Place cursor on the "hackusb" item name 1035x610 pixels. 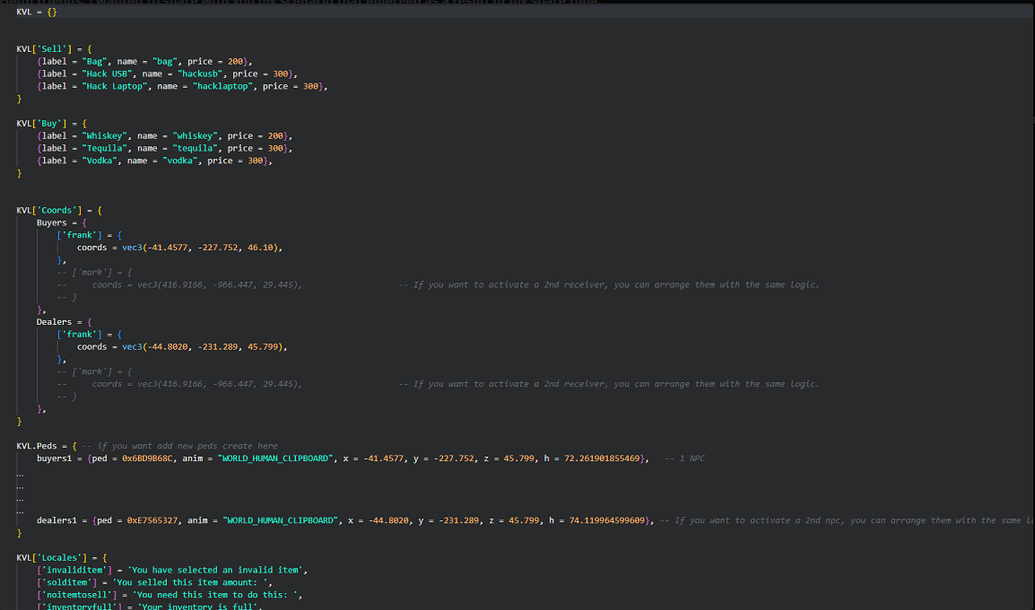click(199, 73)
